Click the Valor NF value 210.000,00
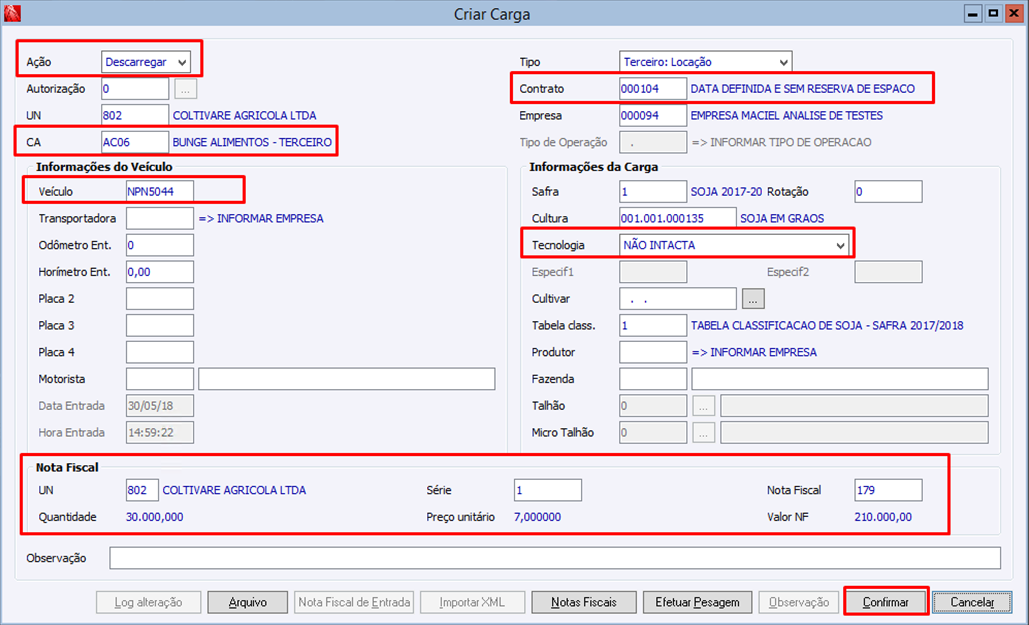The width and height of the screenshot is (1029, 625). pyautogui.click(x=883, y=517)
